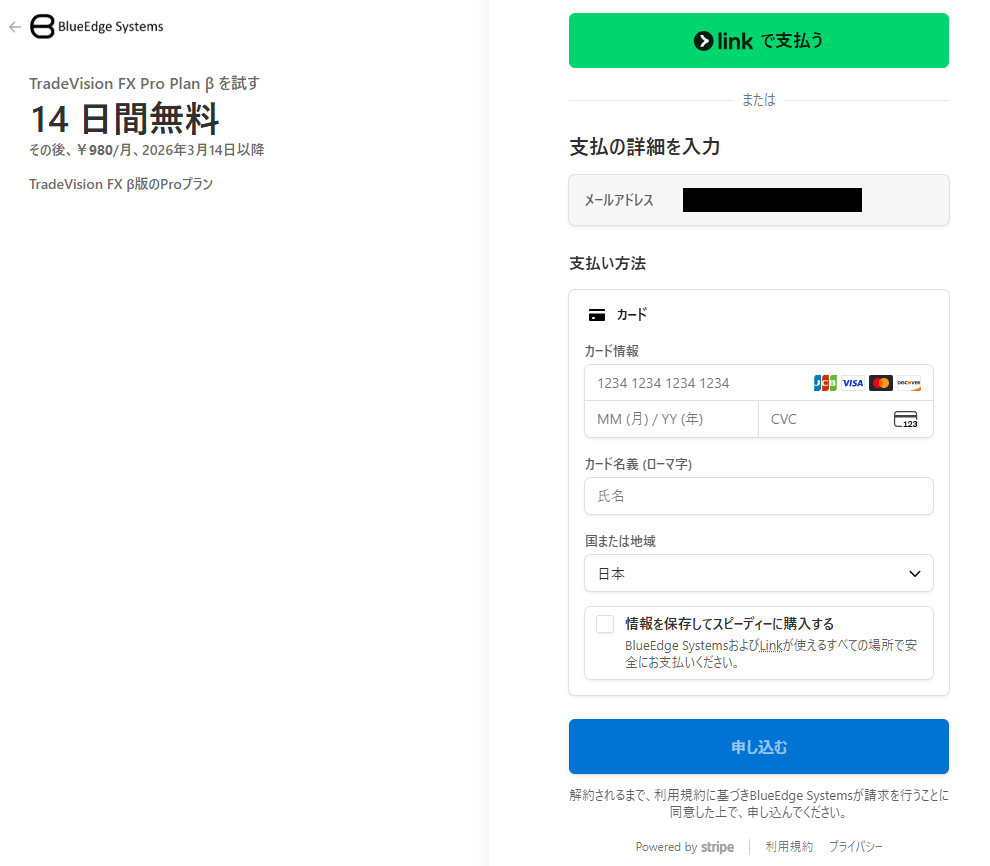Click the Discover card brand icon
The width and height of the screenshot is (990, 866).
[909, 383]
